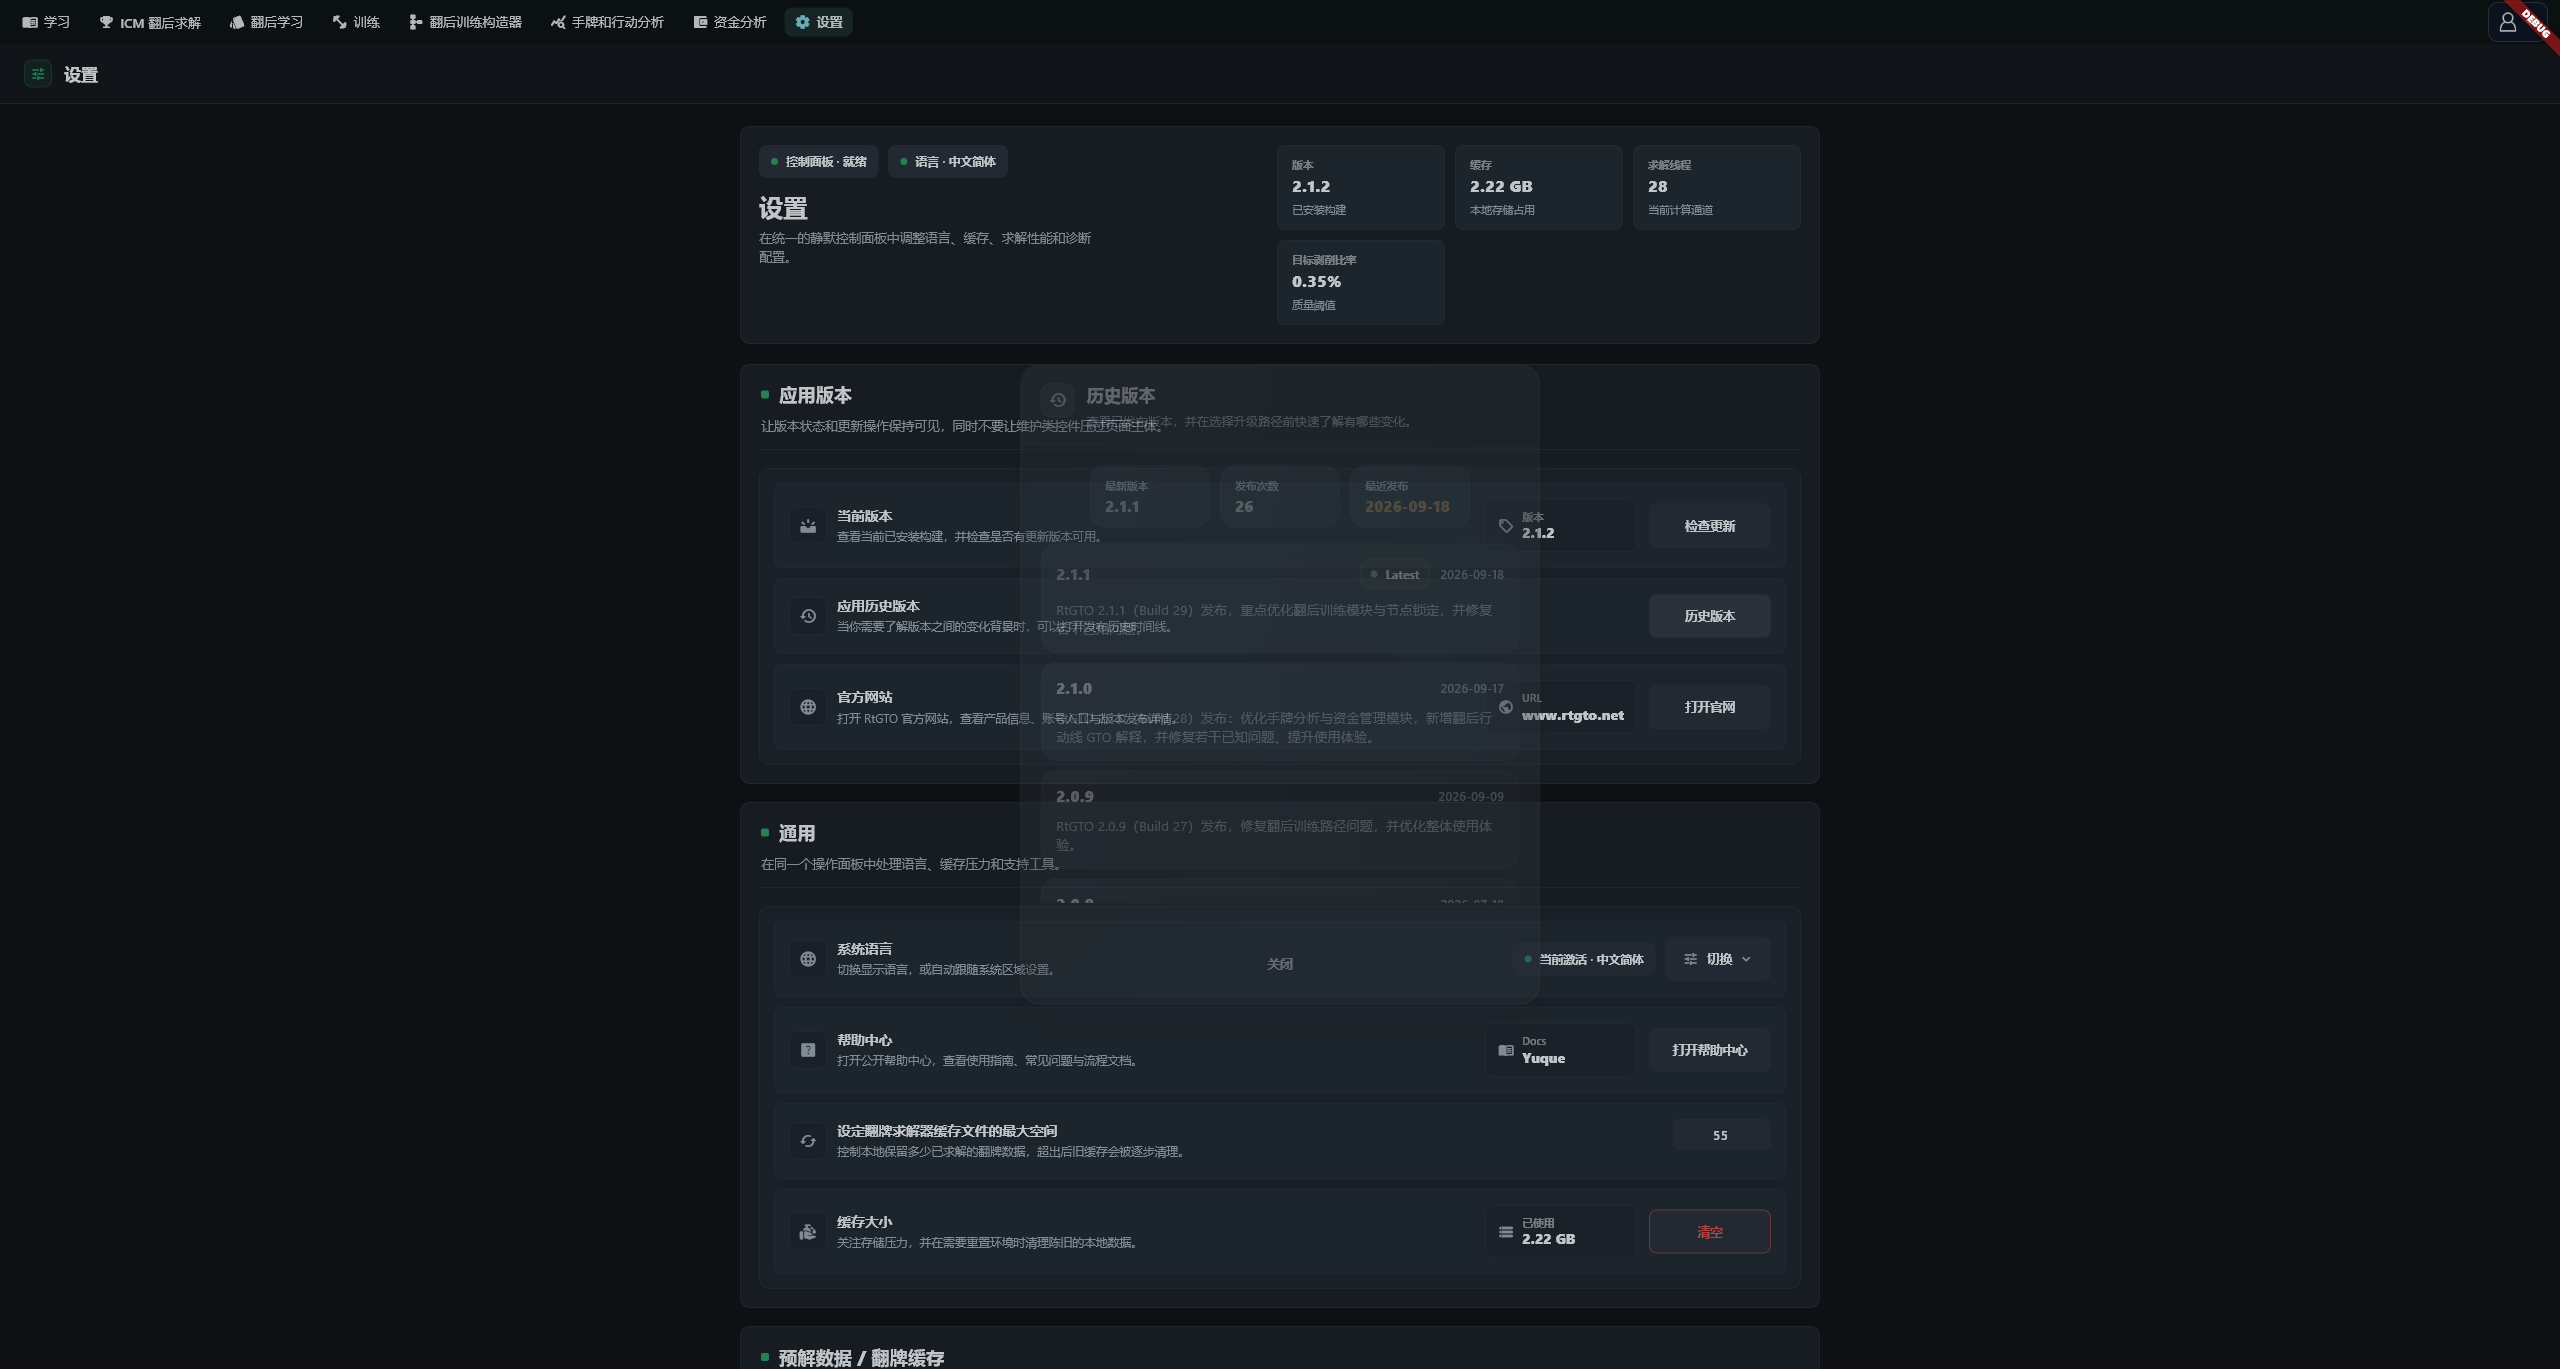The height and width of the screenshot is (1369, 2560).
Task: Click the Latest badge on release 2.1.1
Action: click(x=1394, y=575)
